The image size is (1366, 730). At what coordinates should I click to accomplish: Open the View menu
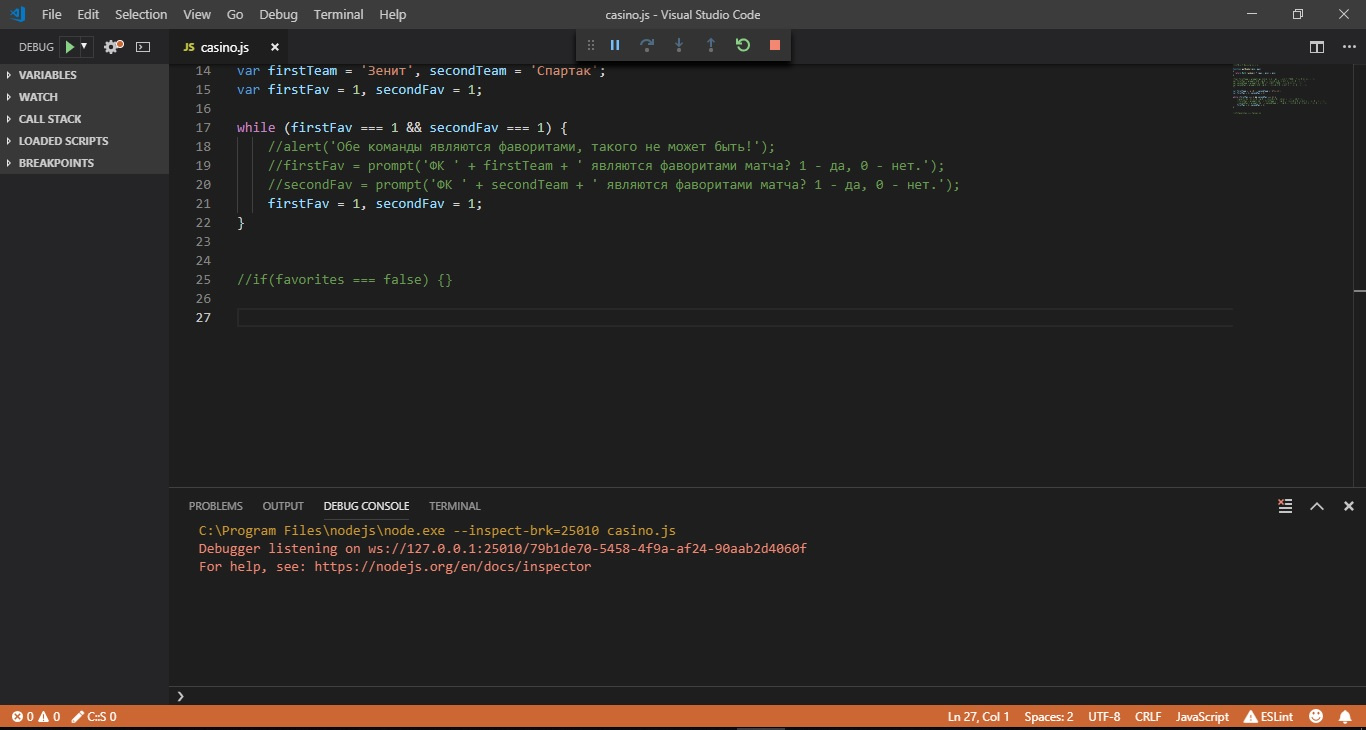click(x=197, y=14)
